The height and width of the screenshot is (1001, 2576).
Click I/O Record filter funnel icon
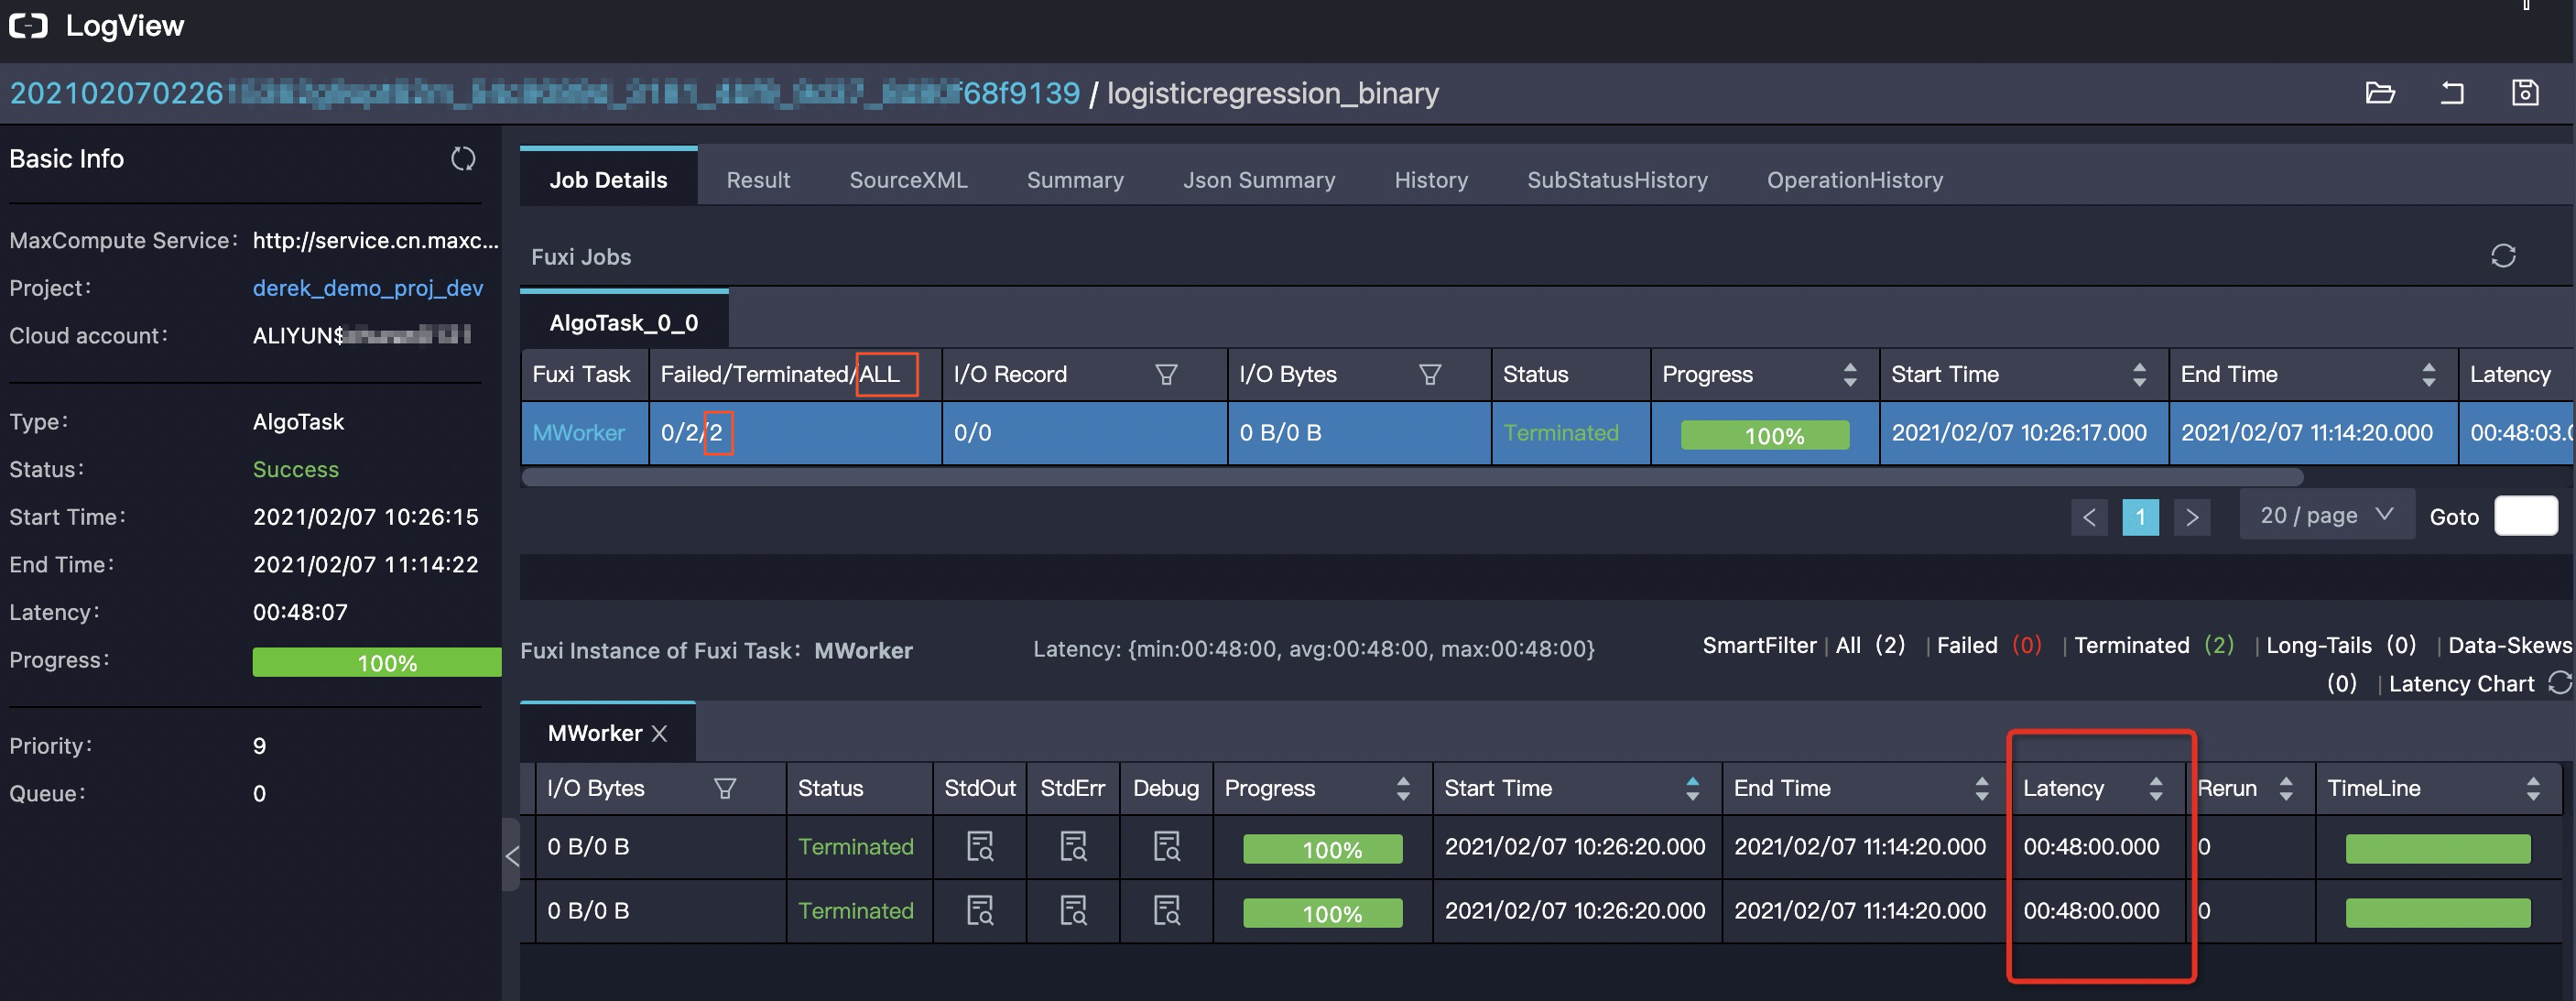(x=1166, y=375)
